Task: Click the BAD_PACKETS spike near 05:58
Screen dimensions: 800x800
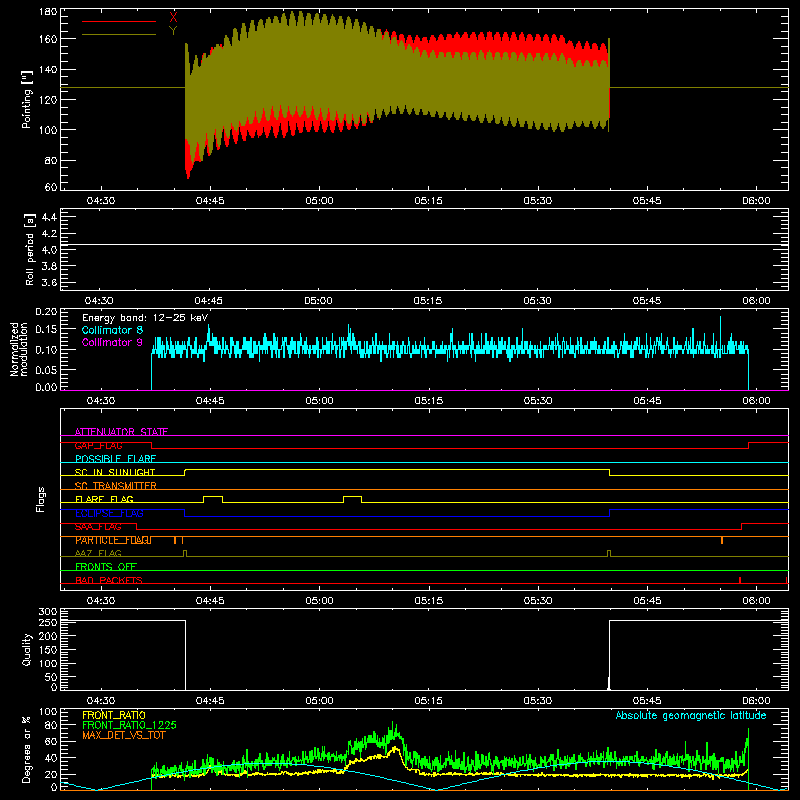Action: (x=740, y=580)
